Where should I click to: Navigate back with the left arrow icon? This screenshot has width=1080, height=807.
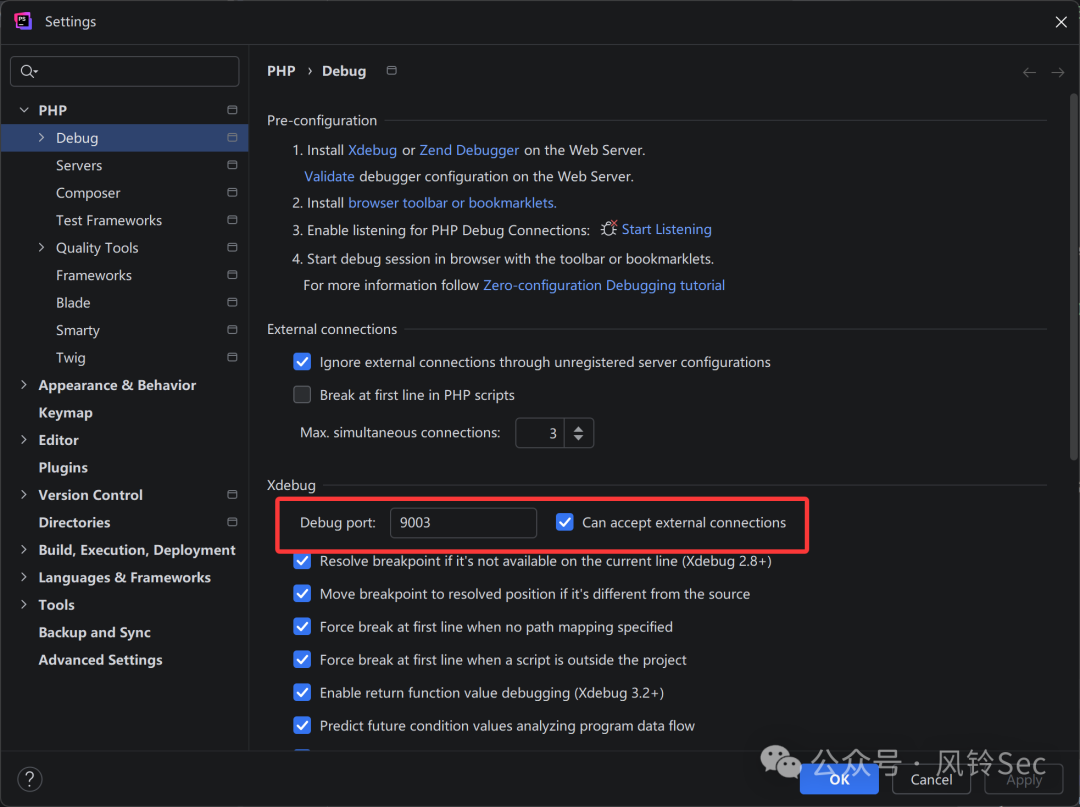point(1029,72)
